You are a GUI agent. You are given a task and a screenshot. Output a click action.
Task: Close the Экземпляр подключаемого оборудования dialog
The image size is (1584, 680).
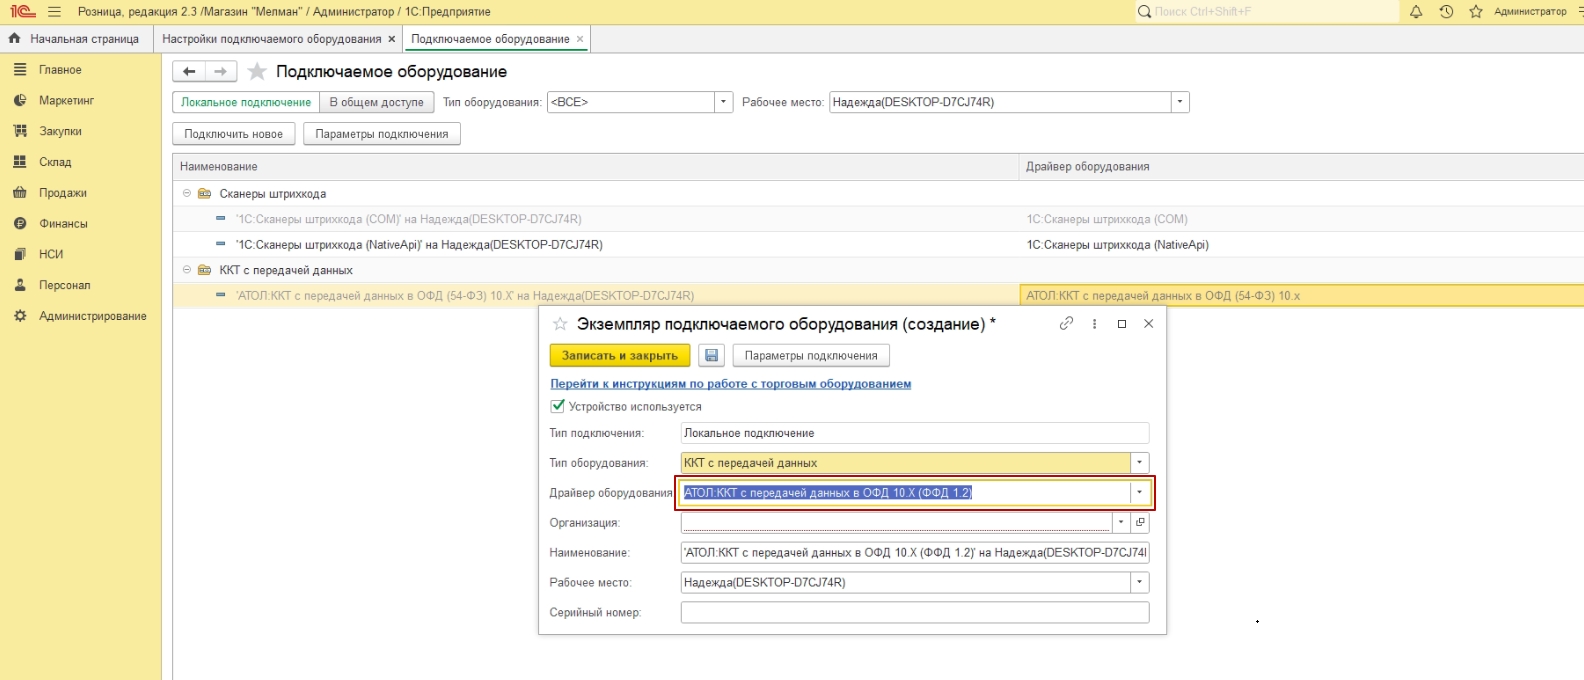pyautogui.click(x=1149, y=324)
